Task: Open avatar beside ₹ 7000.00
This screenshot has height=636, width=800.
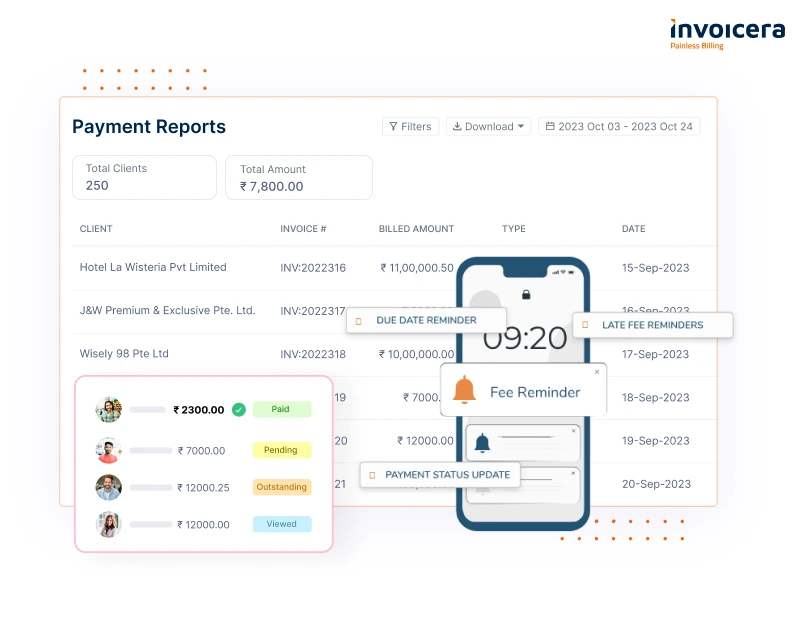Action: click(x=109, y=450)
